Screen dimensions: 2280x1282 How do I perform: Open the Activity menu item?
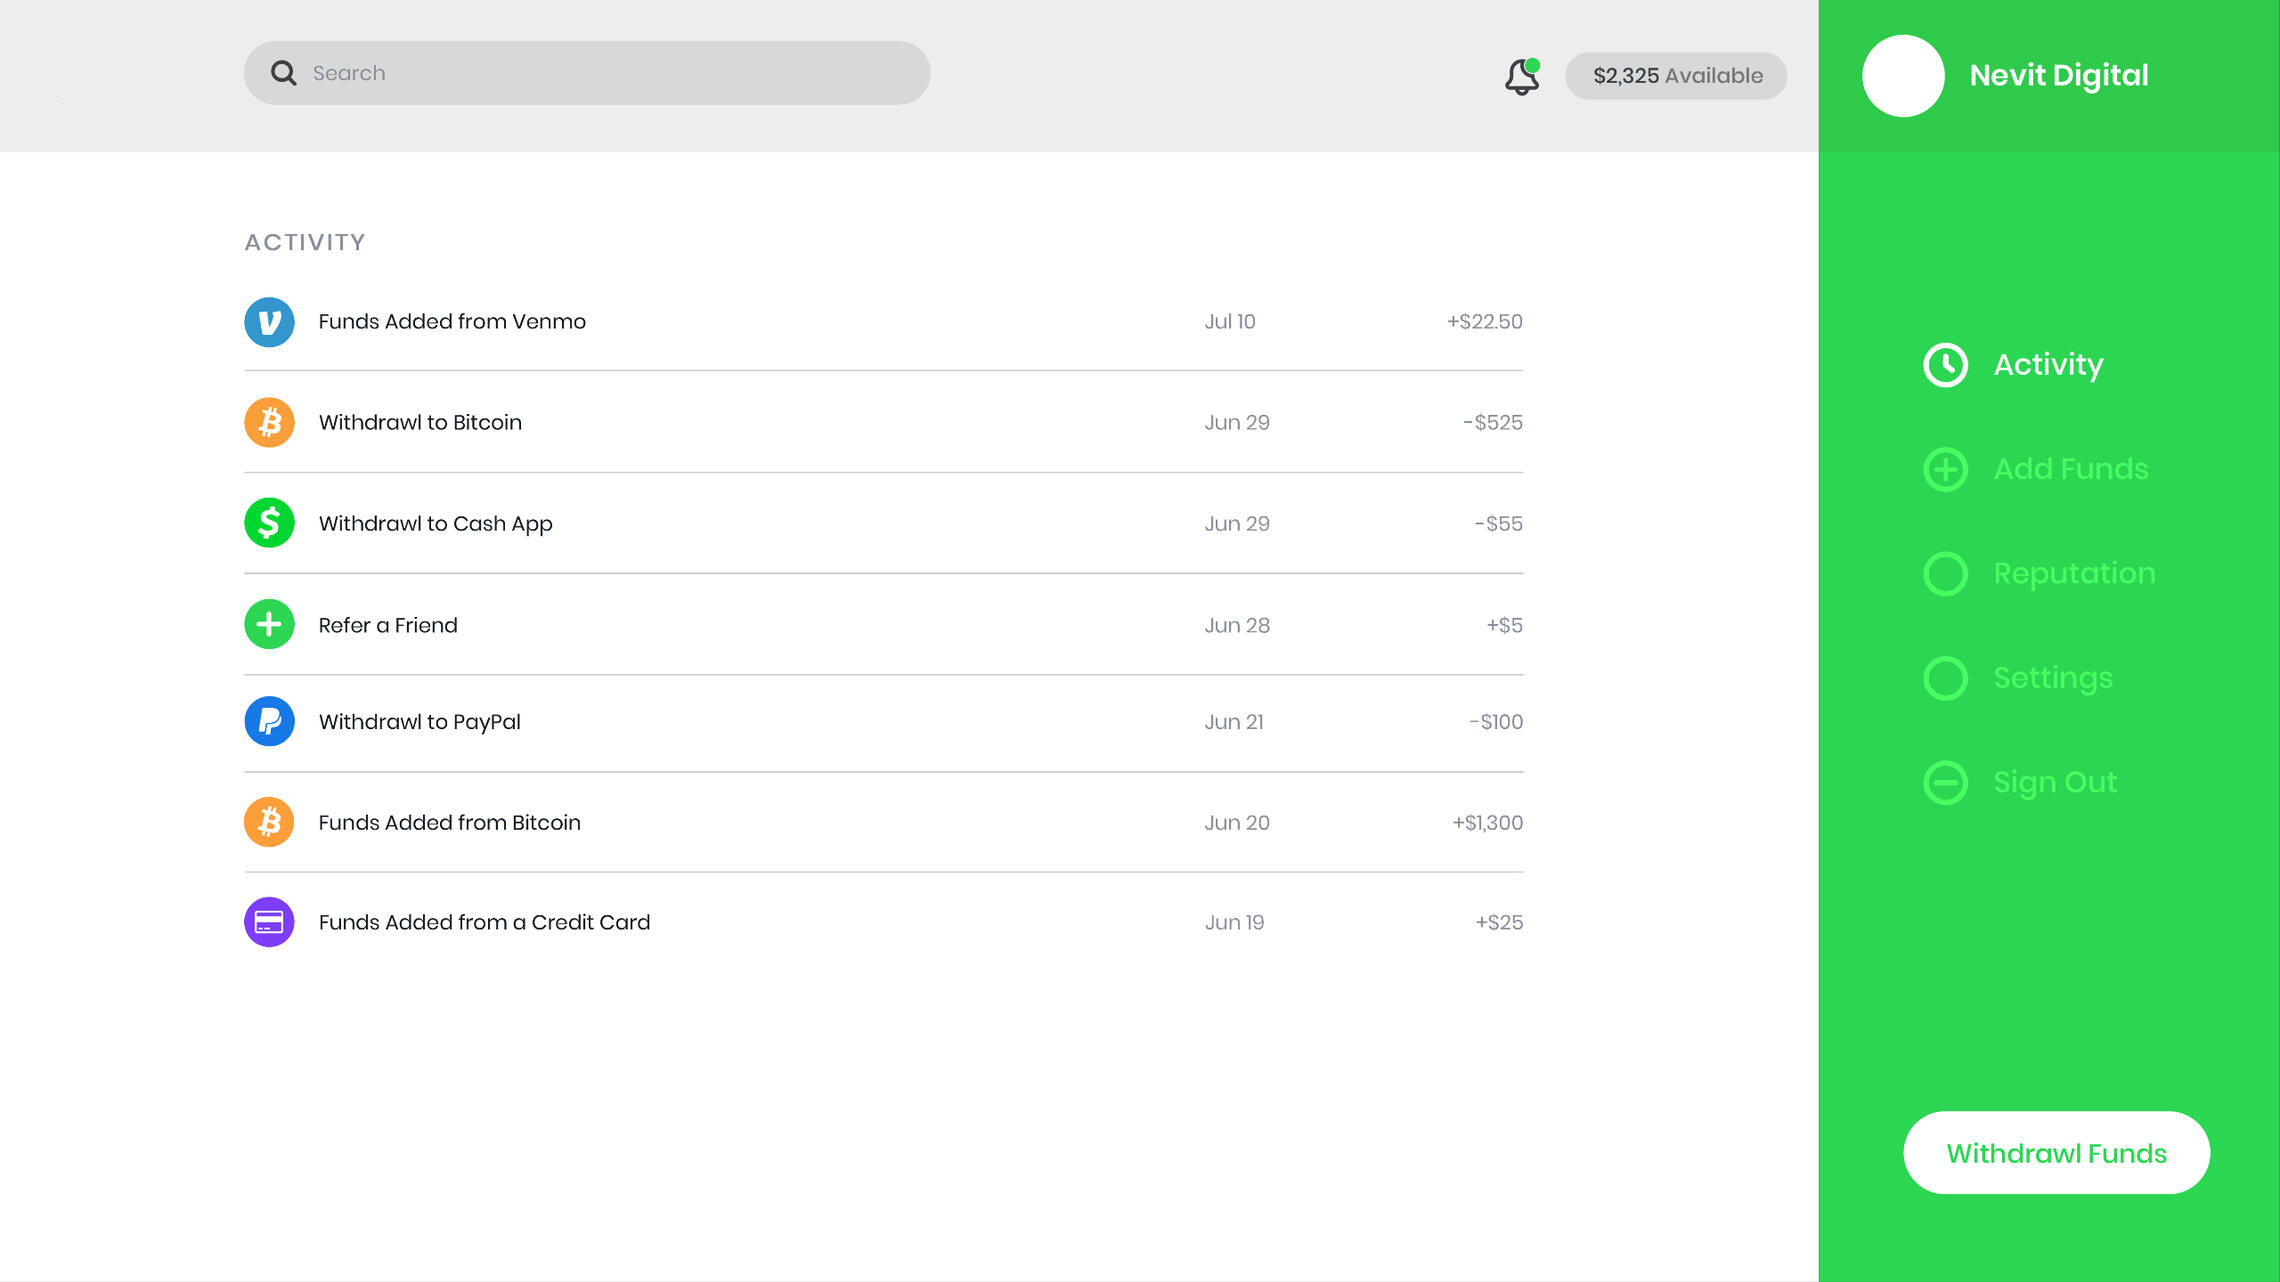tap(2047, 365)
